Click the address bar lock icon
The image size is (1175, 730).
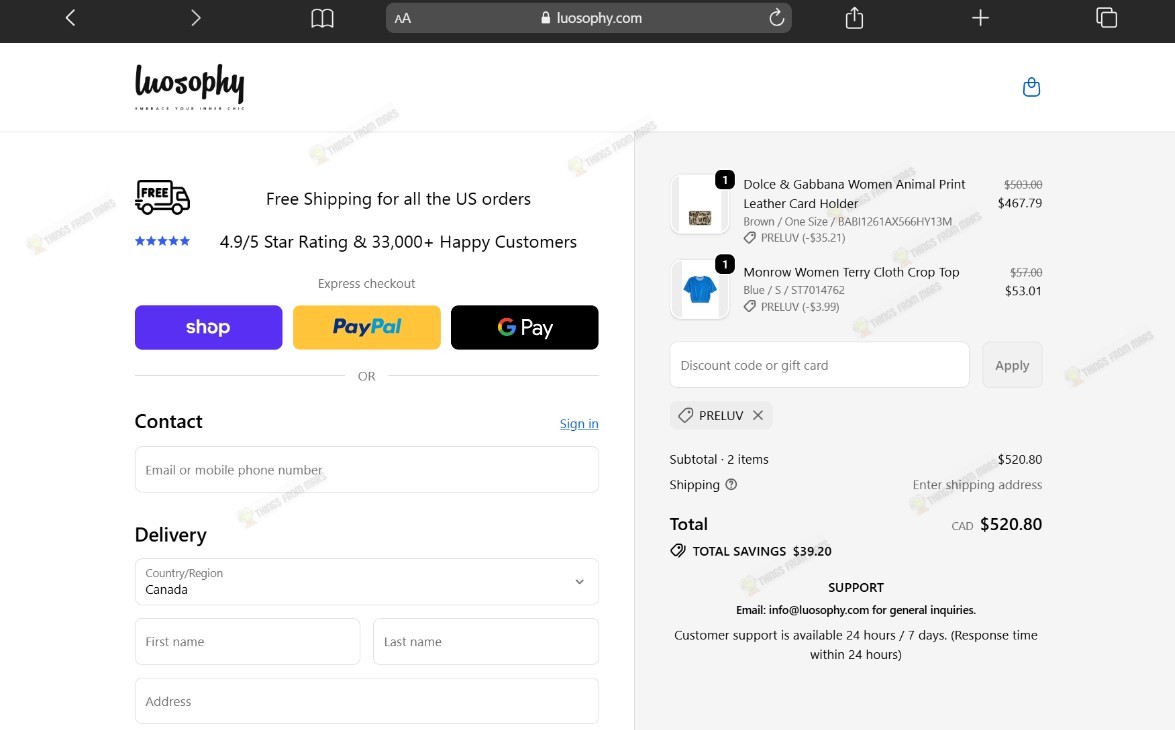(546, 18)
